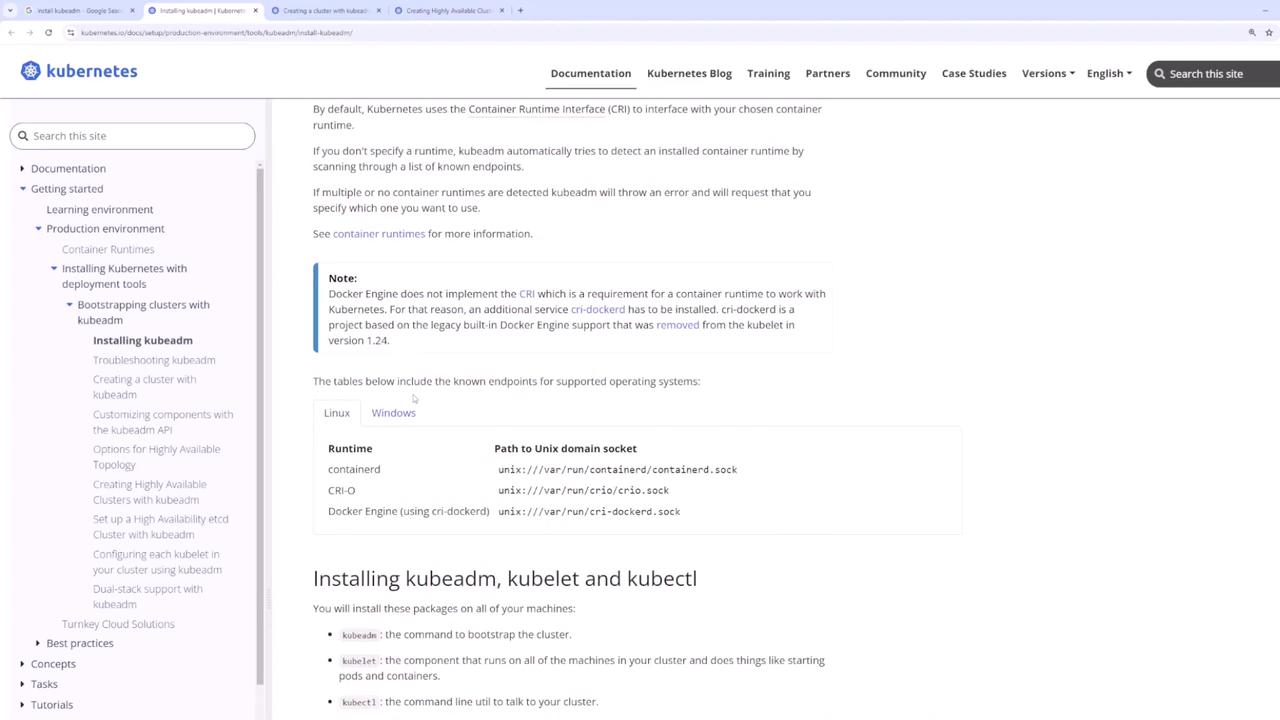Follow the cri-dockerd link in the note
The image size is (1280, 720).
point(598,309)
